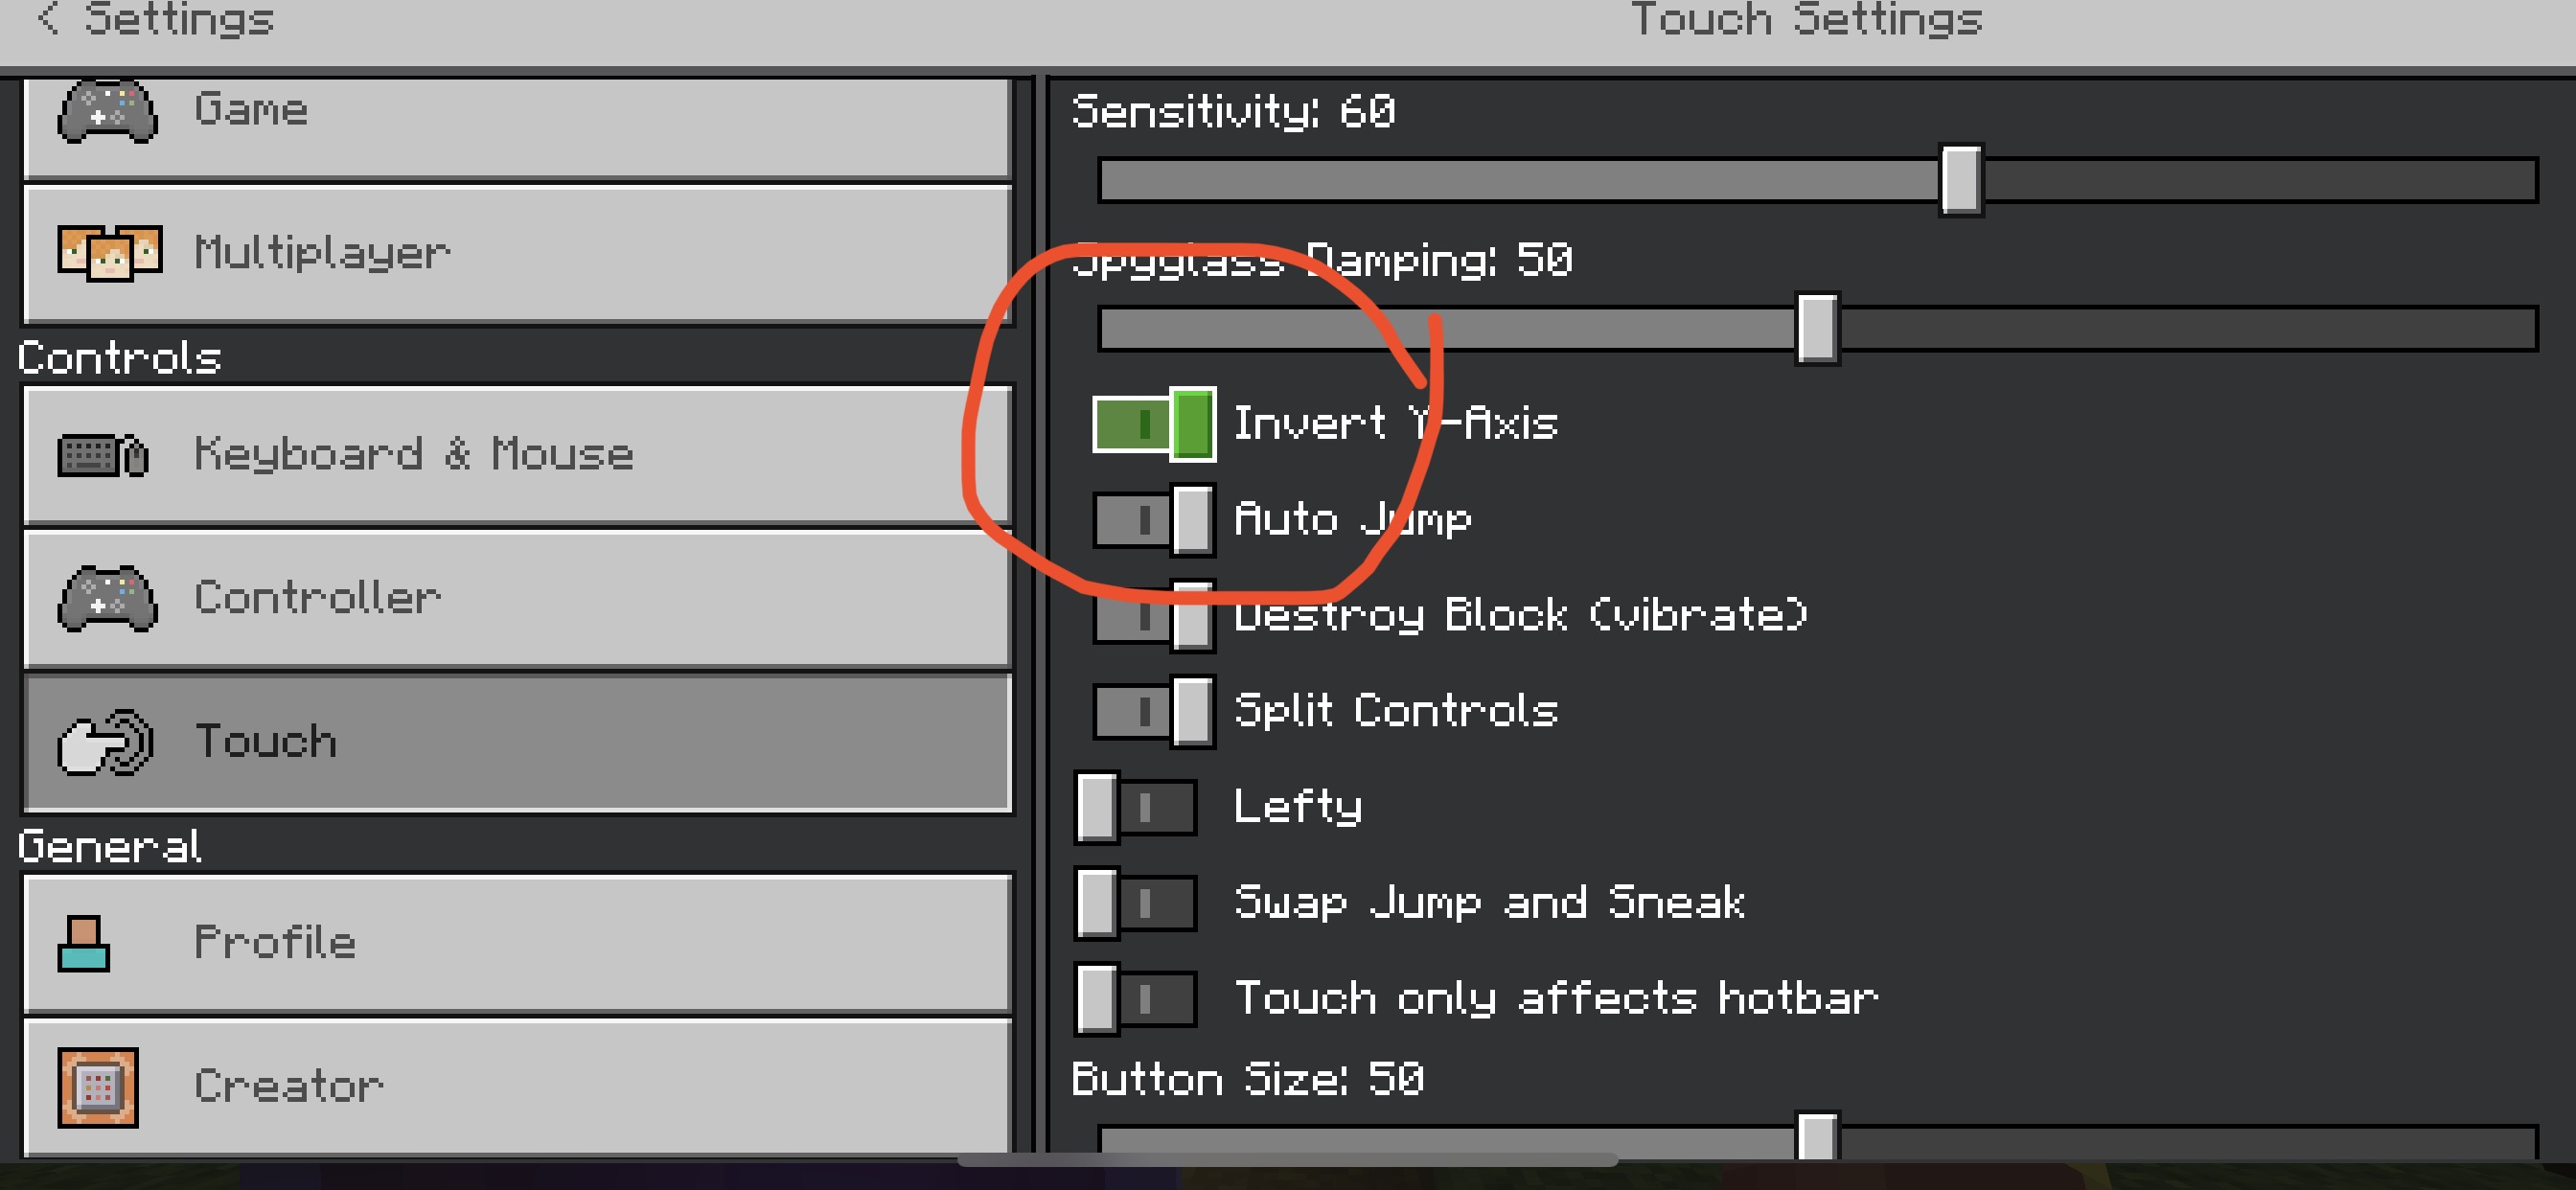Enable Swap Jump and Sneak toggle
This screenshot has height=1190, width=2576.
point(1136,903)
